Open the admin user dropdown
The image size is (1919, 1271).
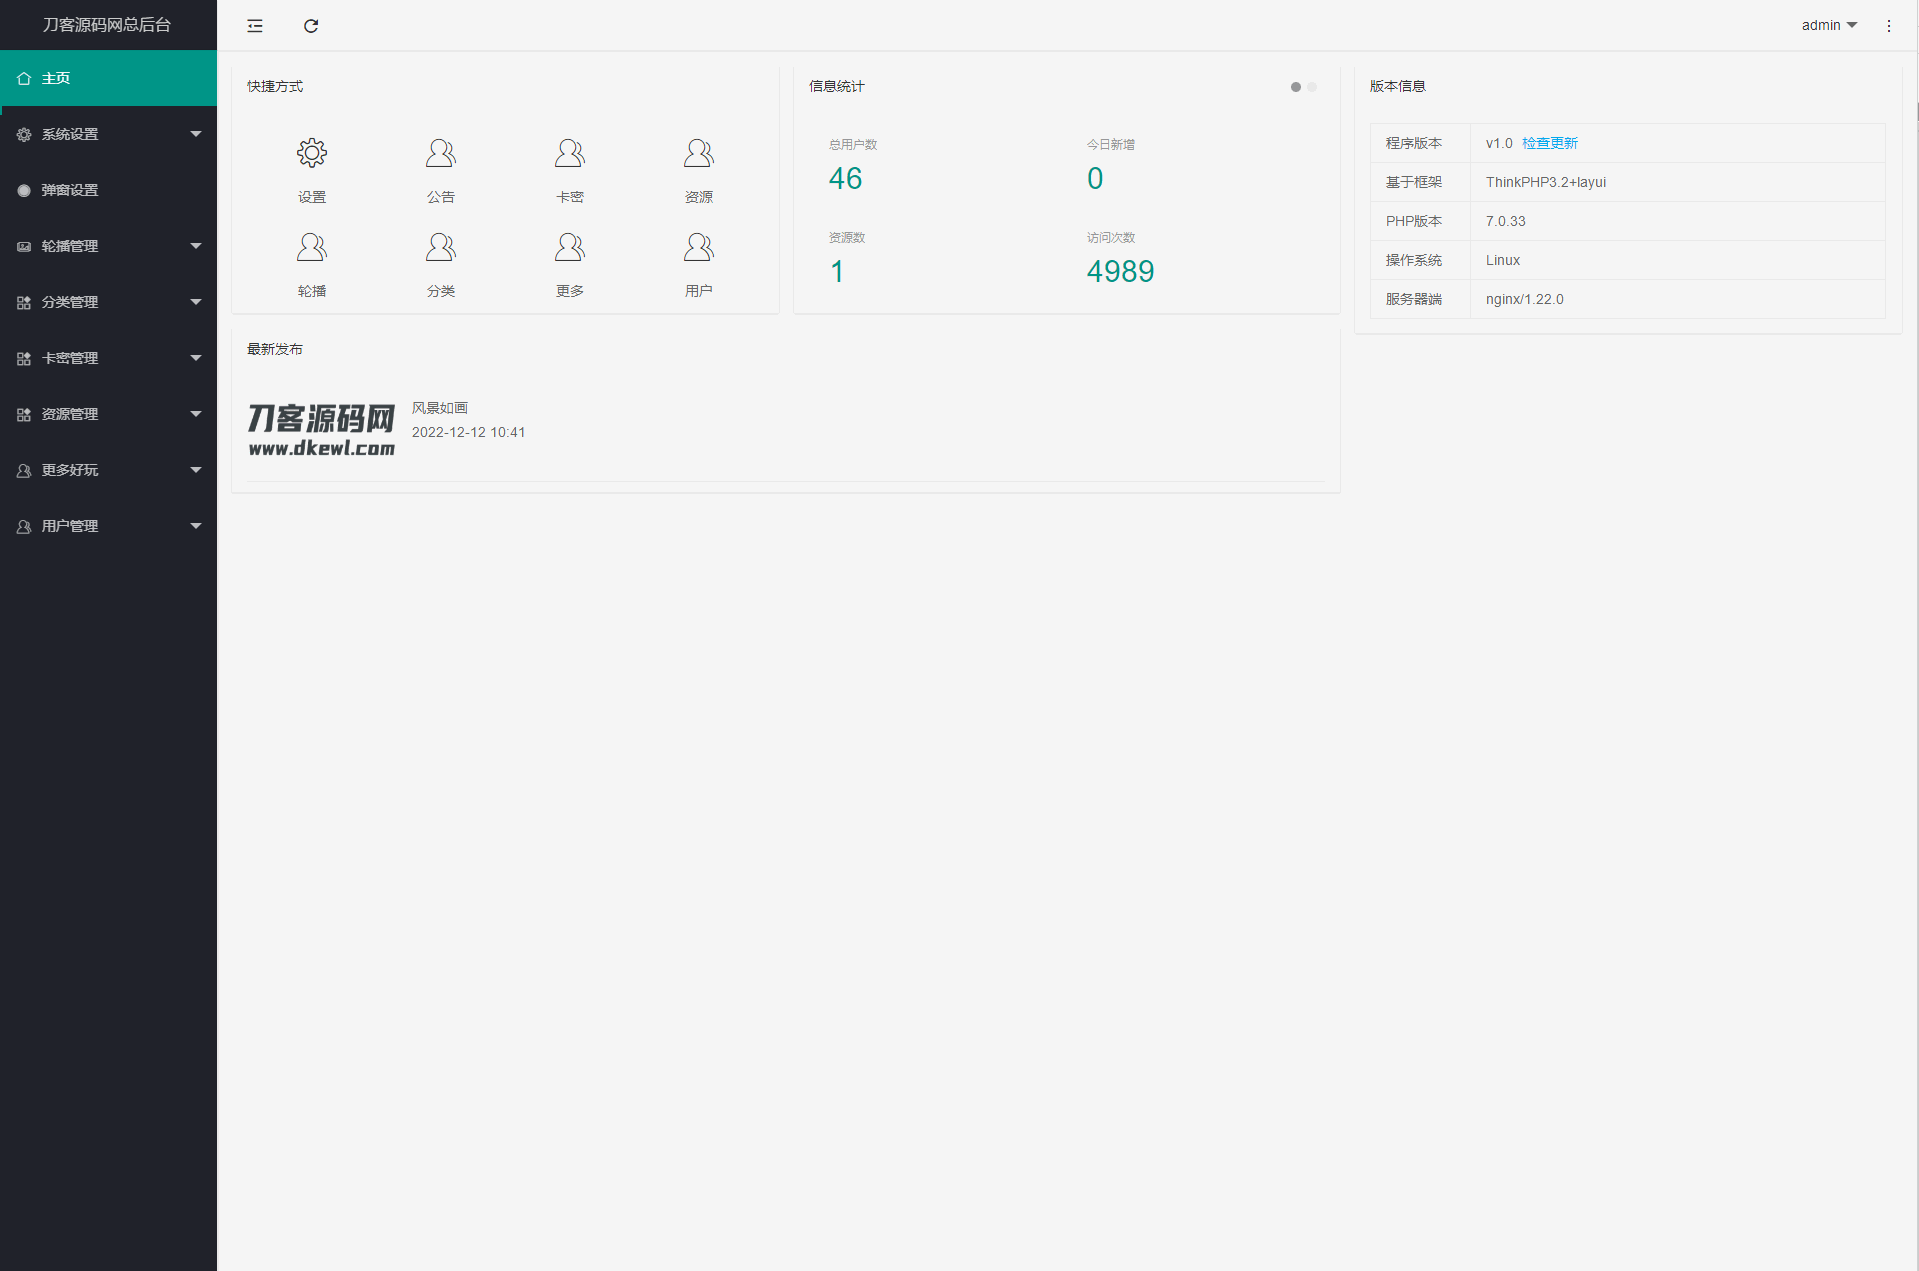(1828, 26)
